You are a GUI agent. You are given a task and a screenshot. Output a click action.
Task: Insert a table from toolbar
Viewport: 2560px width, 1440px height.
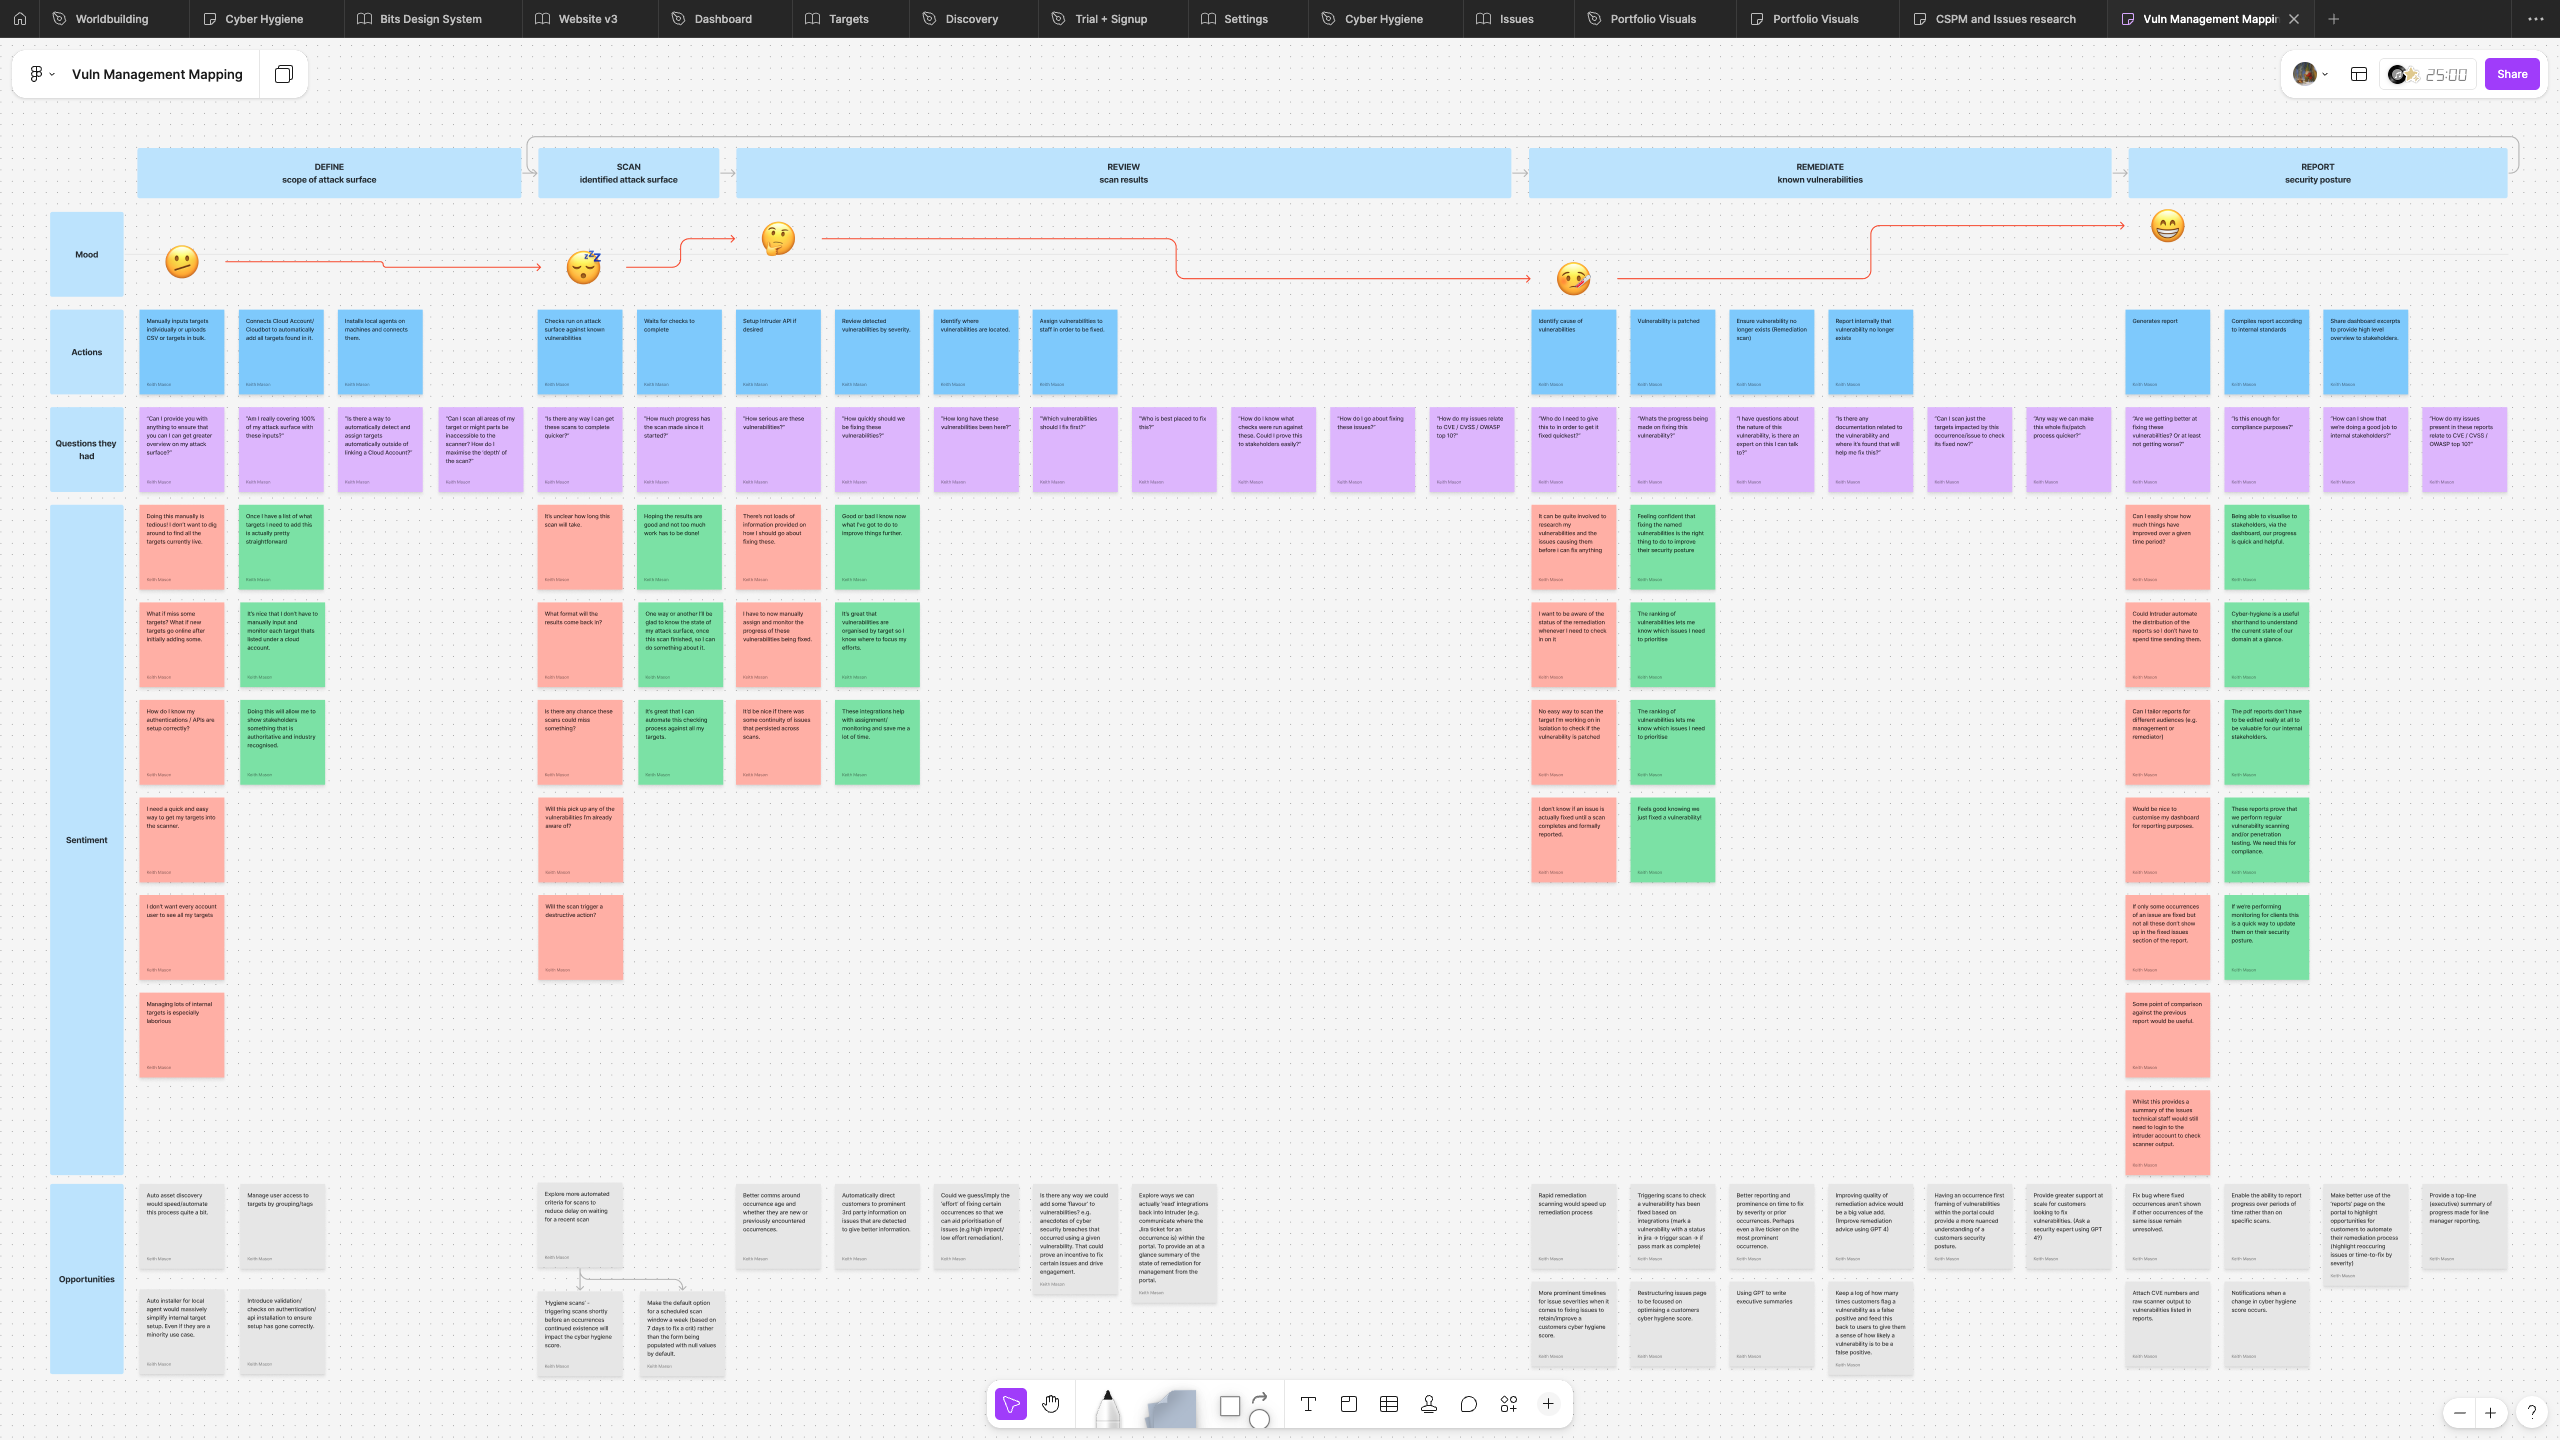tap(1389, 1404)
